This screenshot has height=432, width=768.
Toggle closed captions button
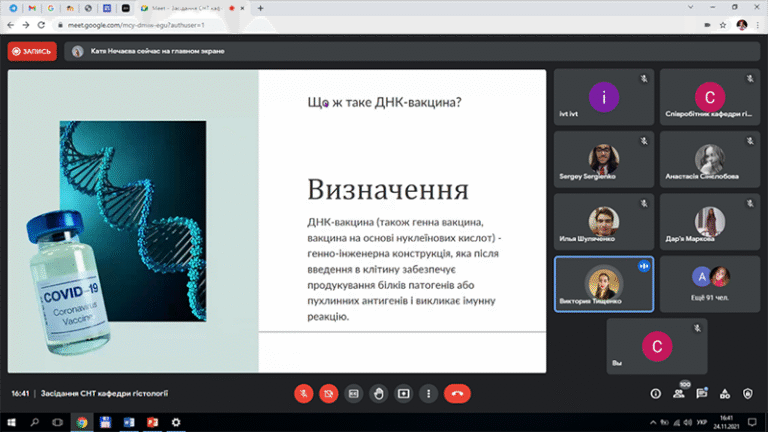coord(353,393)
